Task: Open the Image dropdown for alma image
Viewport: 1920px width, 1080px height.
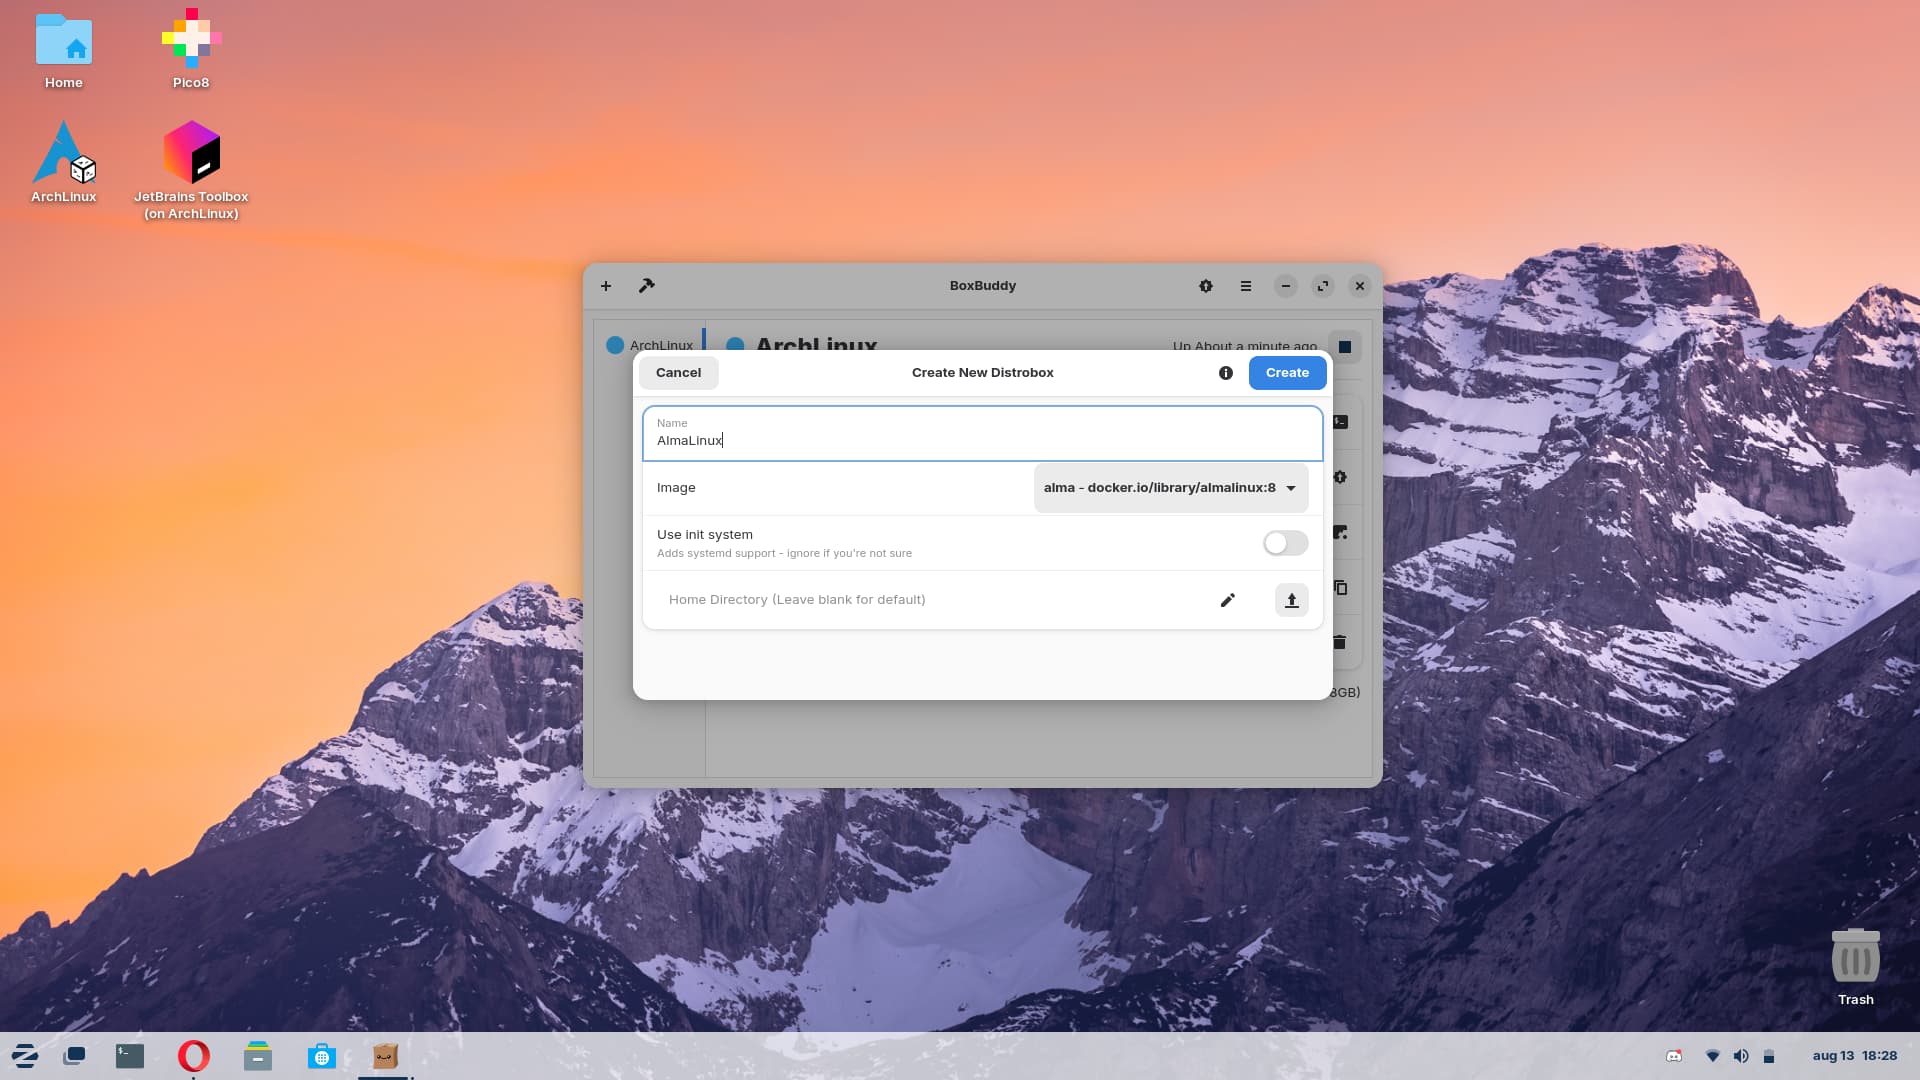Action: 1171,488
